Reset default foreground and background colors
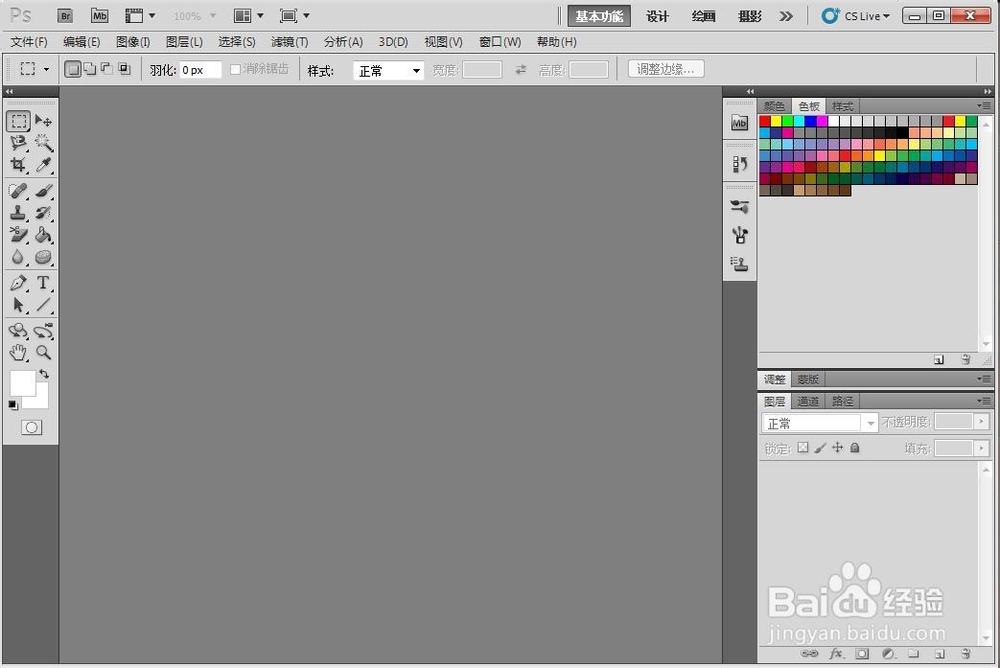The height and width of the screenshot is (668, 1000). click(x=13, y=405)
